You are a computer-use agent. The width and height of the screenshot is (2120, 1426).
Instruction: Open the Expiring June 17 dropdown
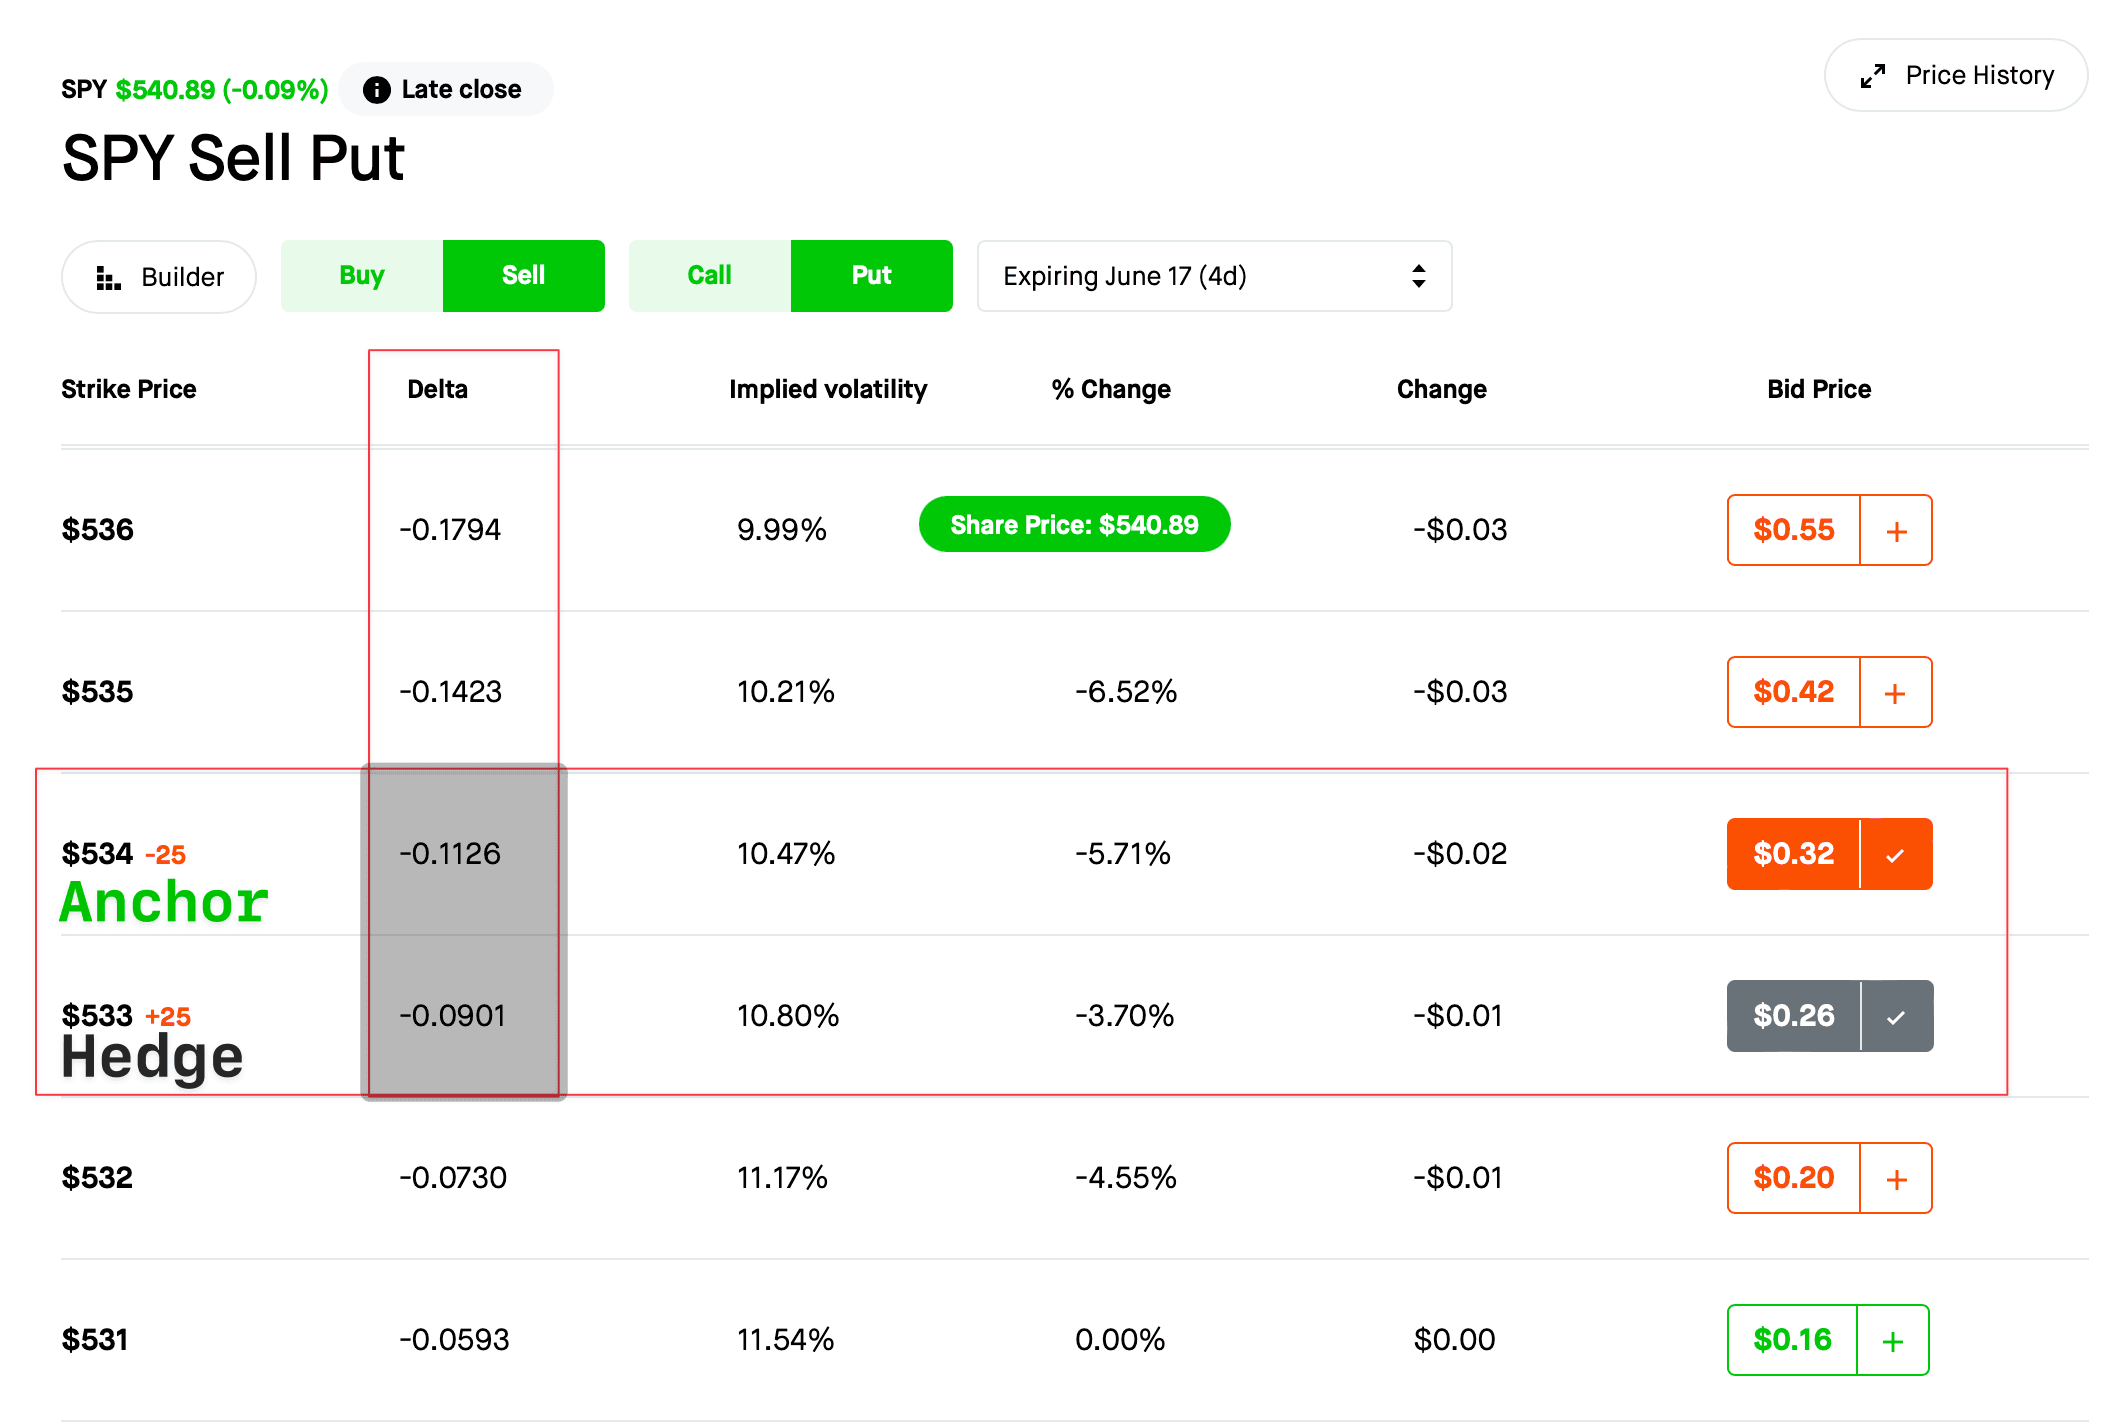[x=1214, y=276]
